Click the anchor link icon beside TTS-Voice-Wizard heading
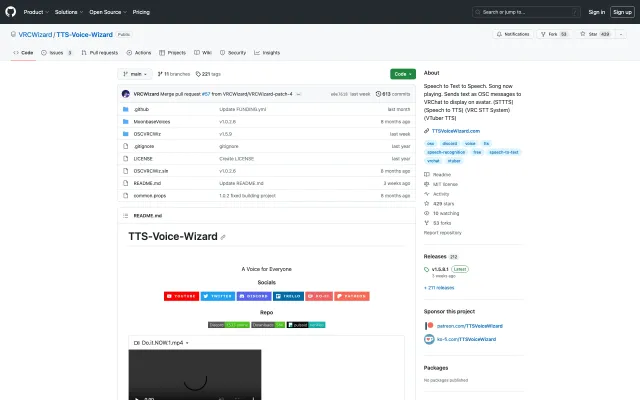 [x=223, y=237]
